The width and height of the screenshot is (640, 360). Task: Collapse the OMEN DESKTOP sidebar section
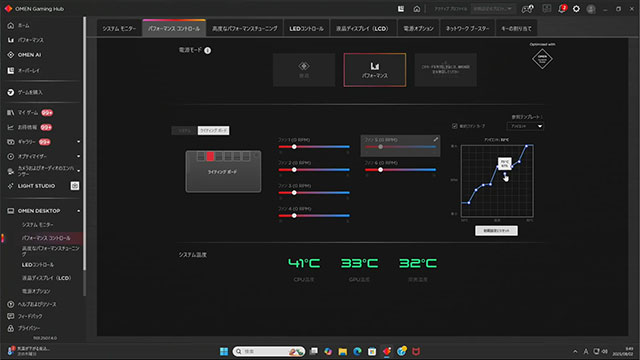[79, 211]
